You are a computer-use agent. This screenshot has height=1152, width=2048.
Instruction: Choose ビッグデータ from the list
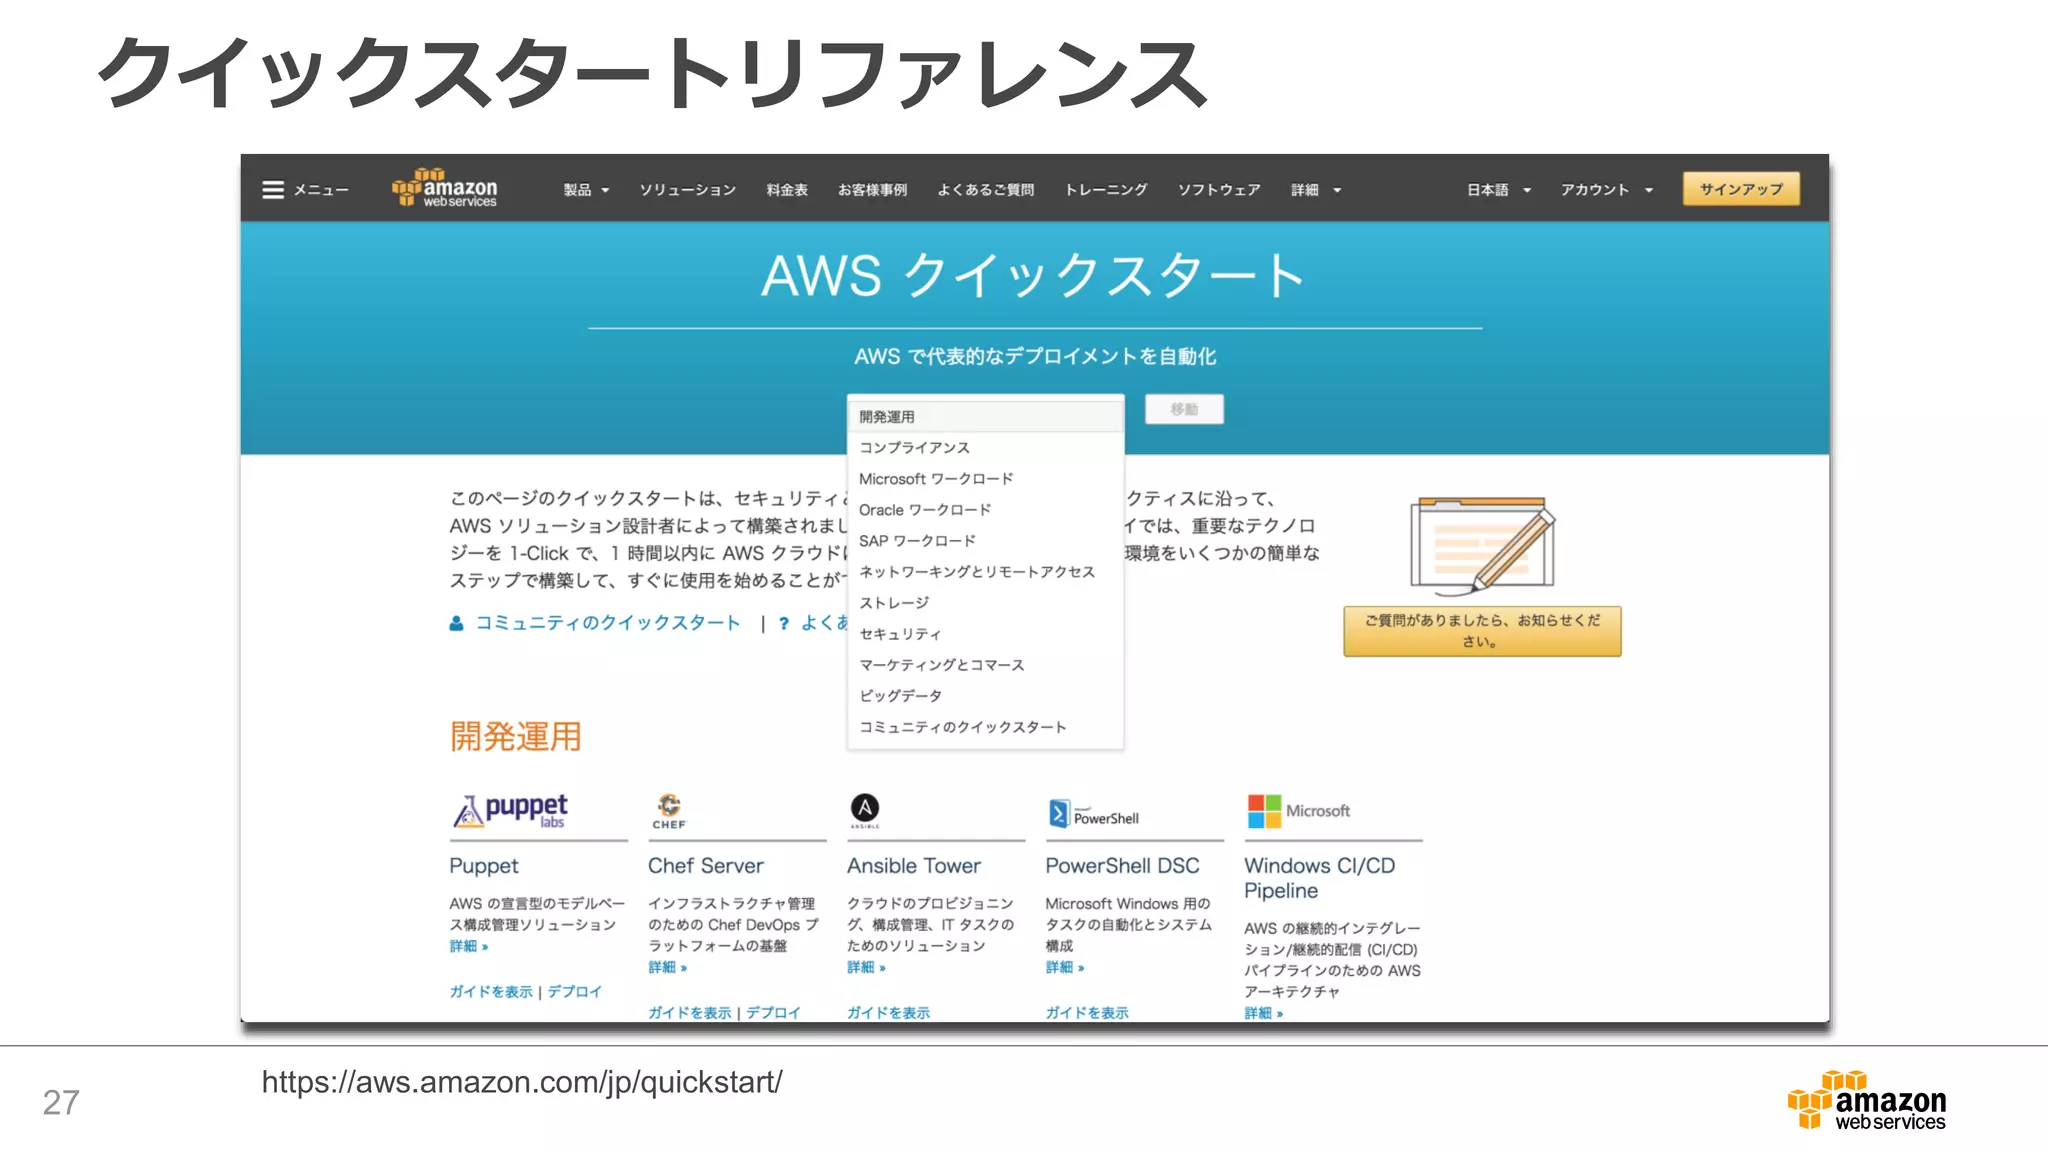(985, 695)
